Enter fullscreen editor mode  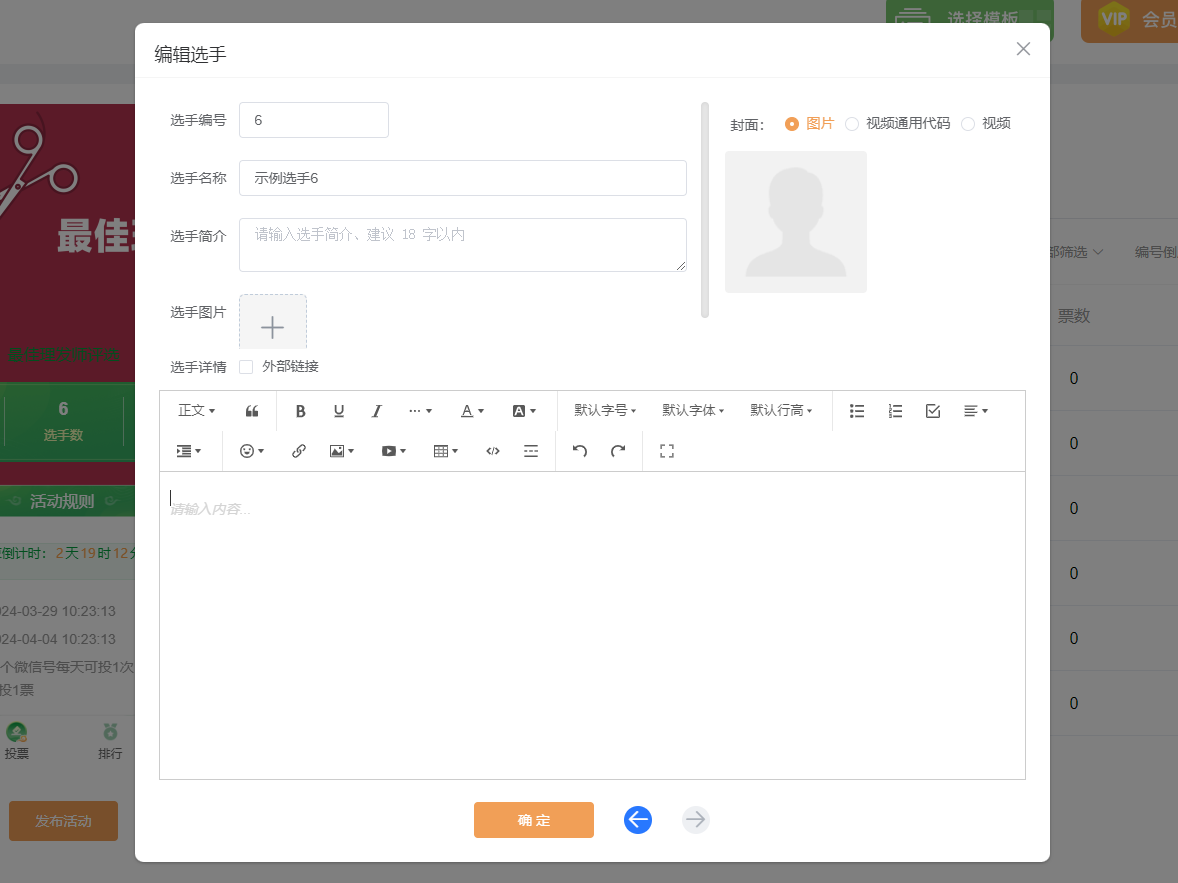[x=667, y=451]
